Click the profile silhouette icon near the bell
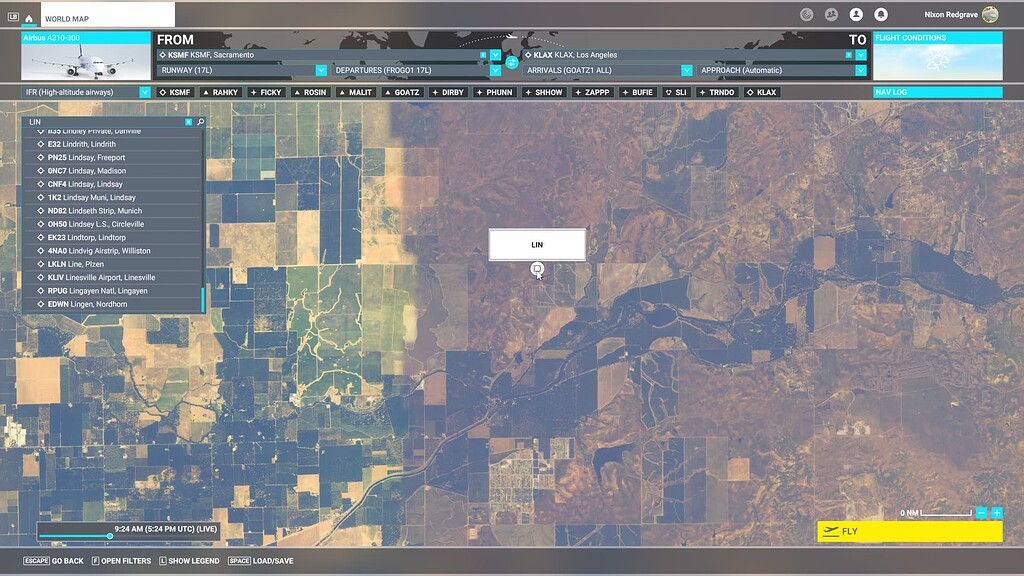1024x576 pixels. pos(856,14)
